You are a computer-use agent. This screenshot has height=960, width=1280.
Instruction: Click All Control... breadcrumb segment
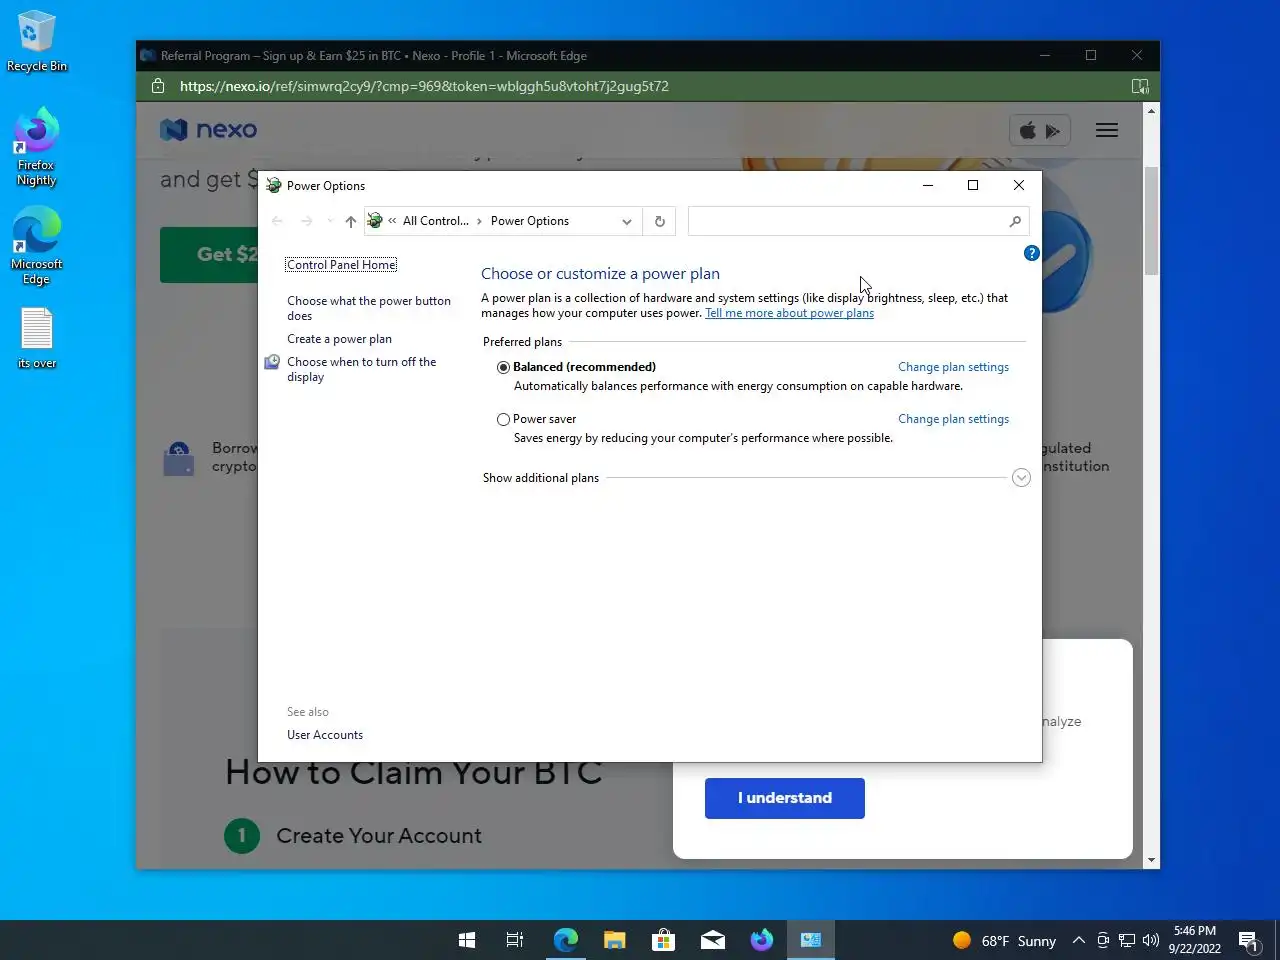(435, 221)
